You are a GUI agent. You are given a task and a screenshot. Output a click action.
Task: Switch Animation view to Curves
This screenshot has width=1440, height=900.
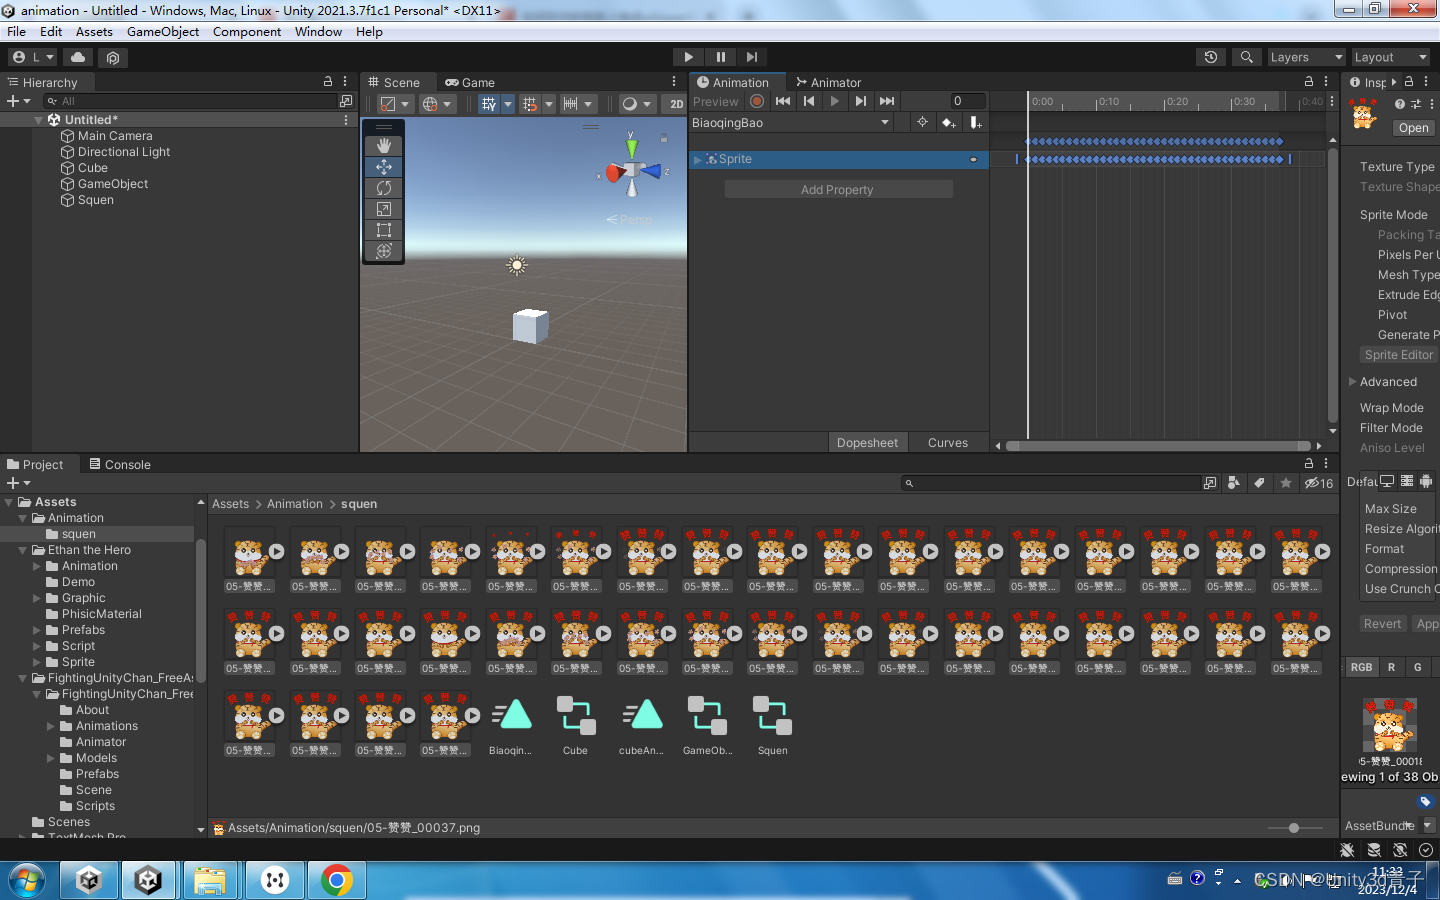[x=948, y=442]
